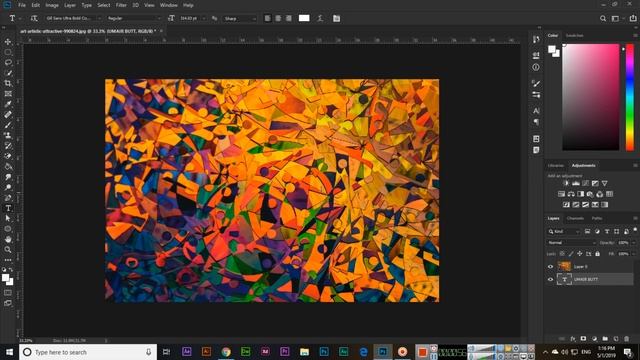The width and height of the screenshot is (640, 360).
Task: Center text in options bar
Action: 278,18
